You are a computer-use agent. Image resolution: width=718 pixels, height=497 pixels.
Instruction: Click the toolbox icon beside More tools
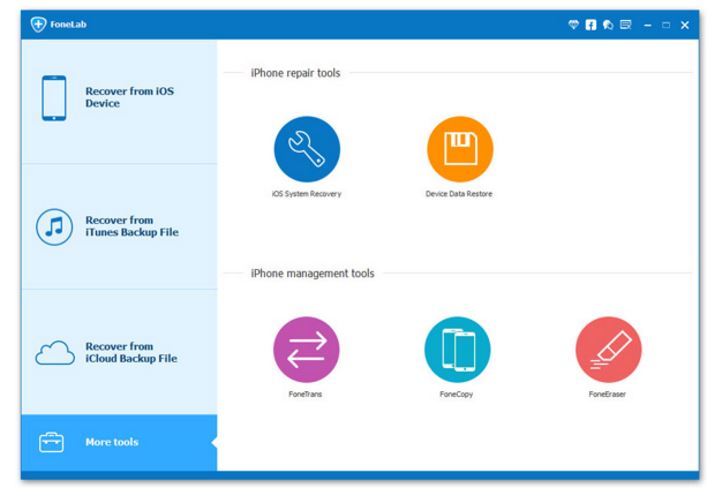[51, 442]
